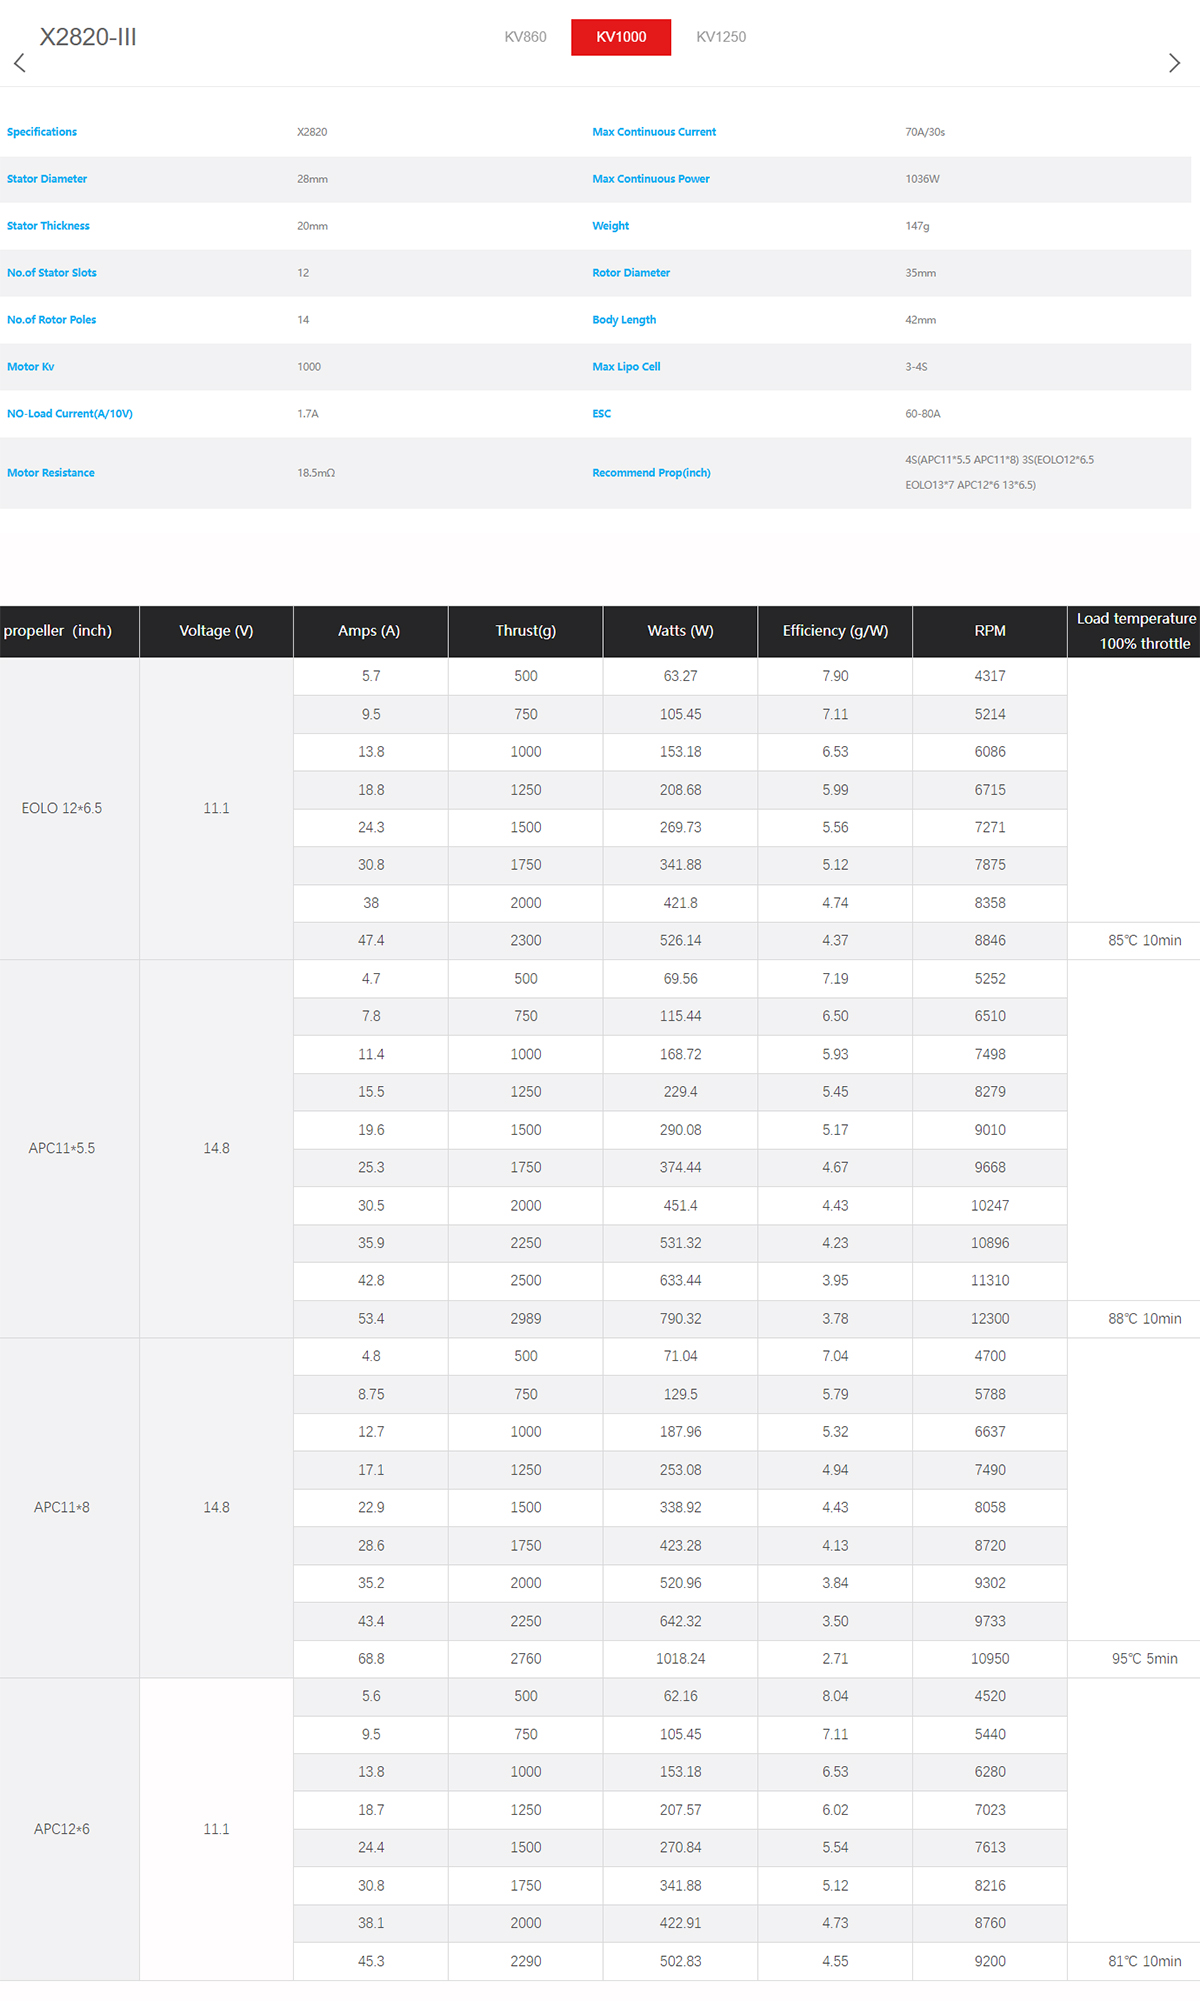This screenshot has width=1200, height=2001.
Task: Select the Motor Resistance label
Action: (x=51, y=473)
